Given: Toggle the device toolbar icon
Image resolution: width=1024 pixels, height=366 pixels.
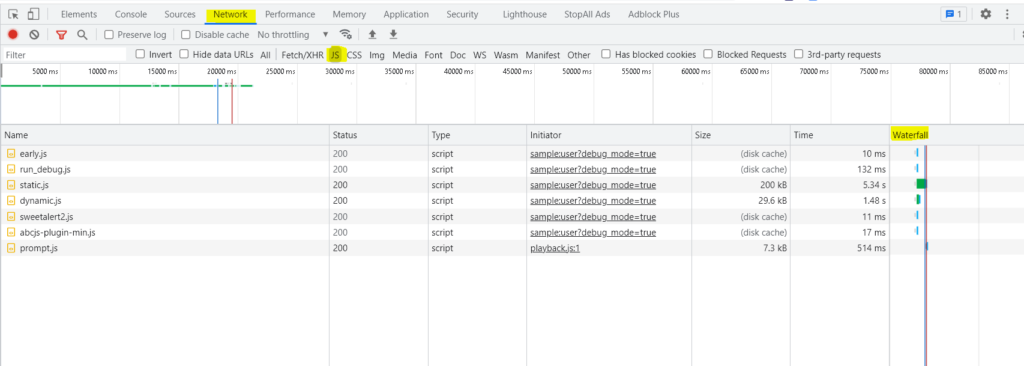Looking at the screenshot, I should click(x=33, y=14).
